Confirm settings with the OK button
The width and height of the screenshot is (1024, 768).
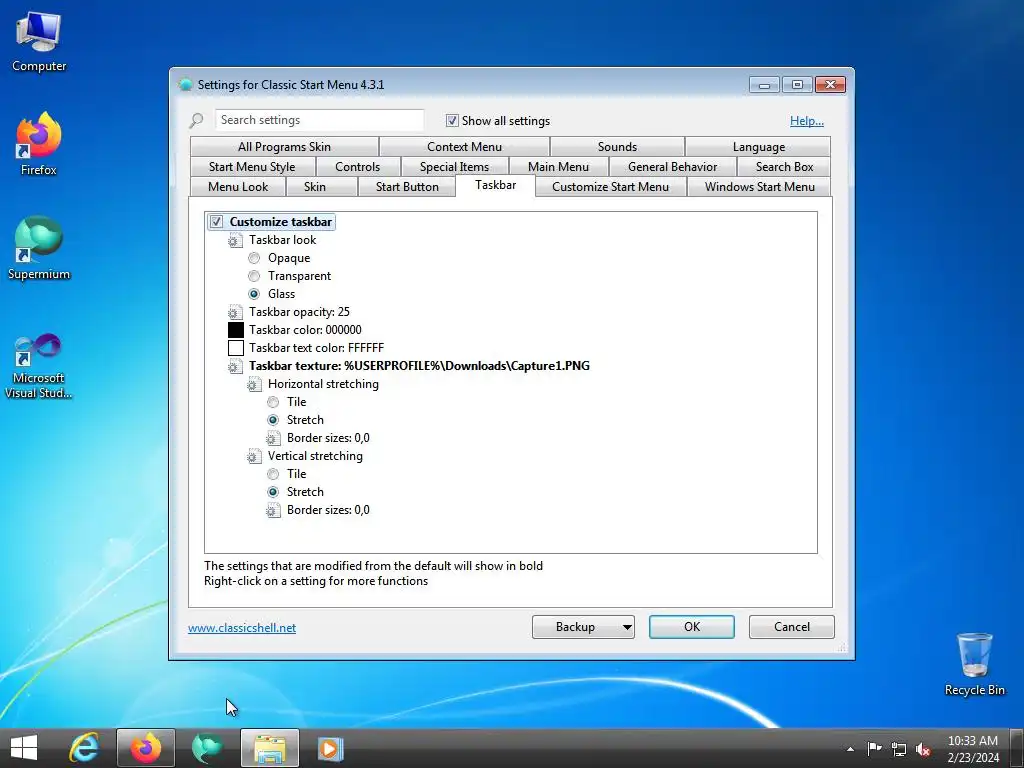(x=692, y=627)
